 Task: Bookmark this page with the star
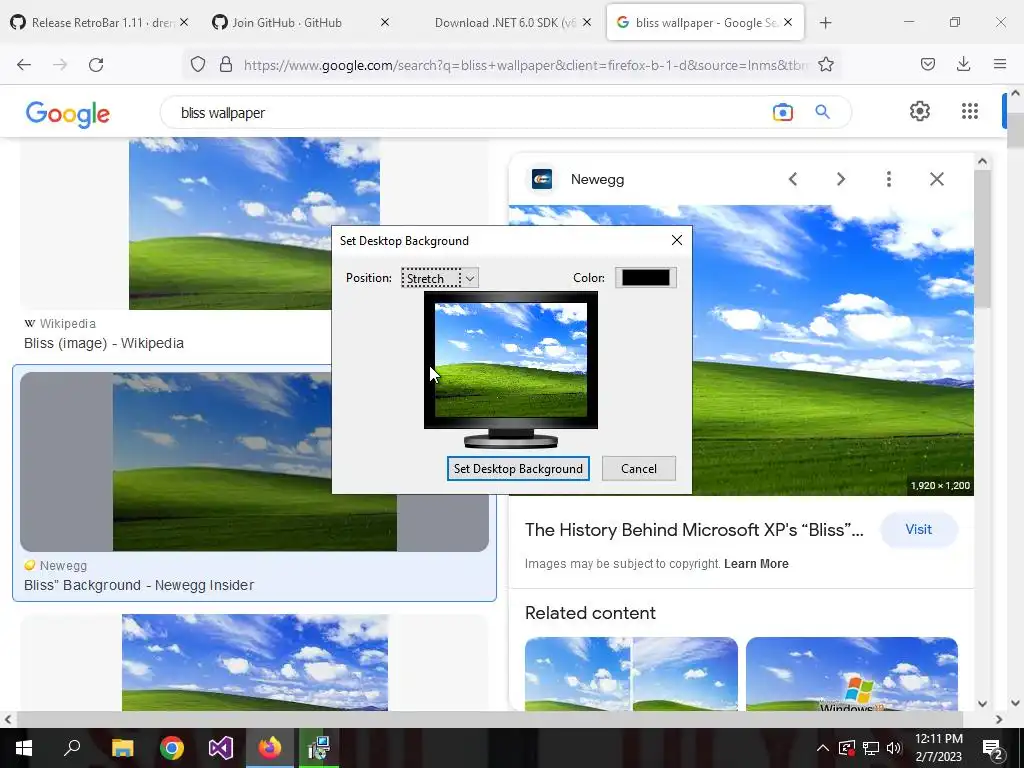click(825, 65)
